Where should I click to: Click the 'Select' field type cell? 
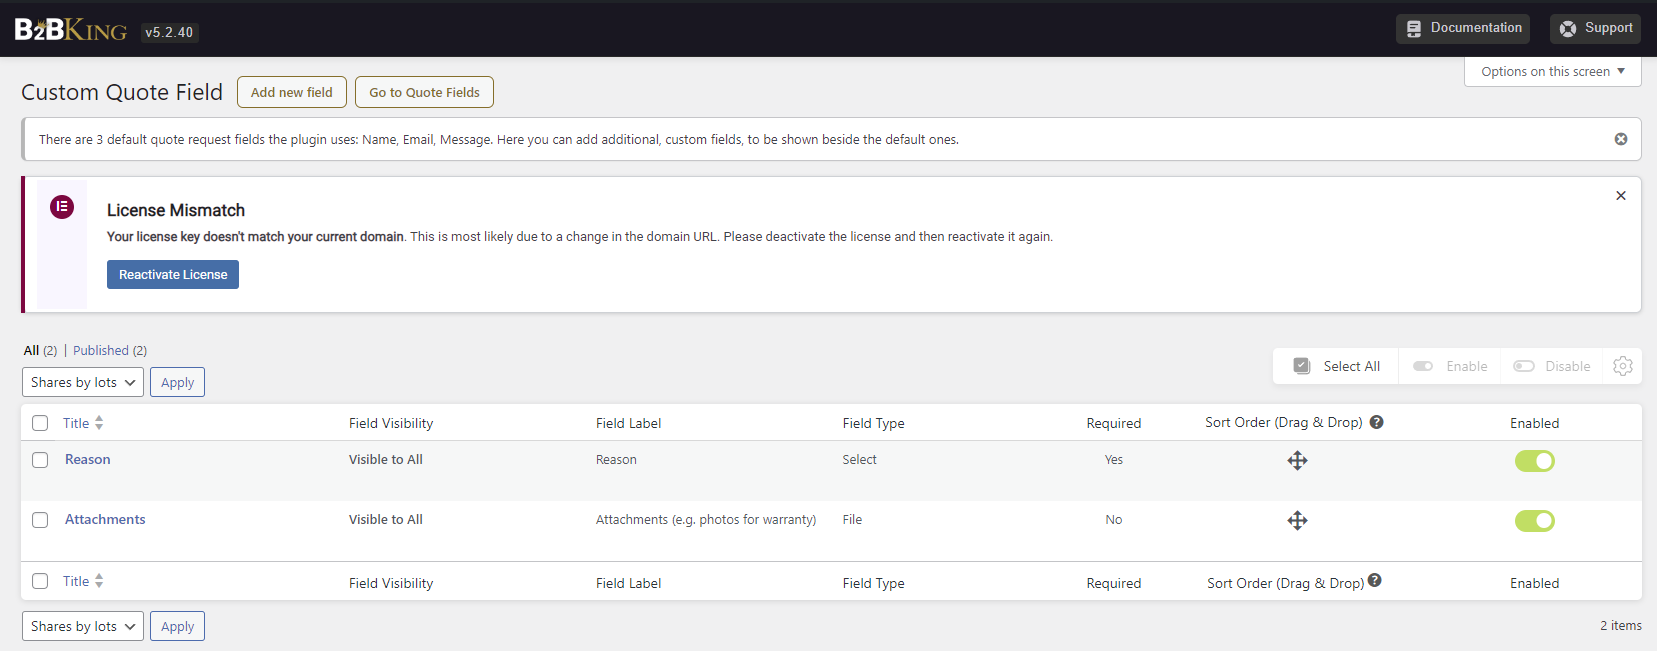(859, 459)
